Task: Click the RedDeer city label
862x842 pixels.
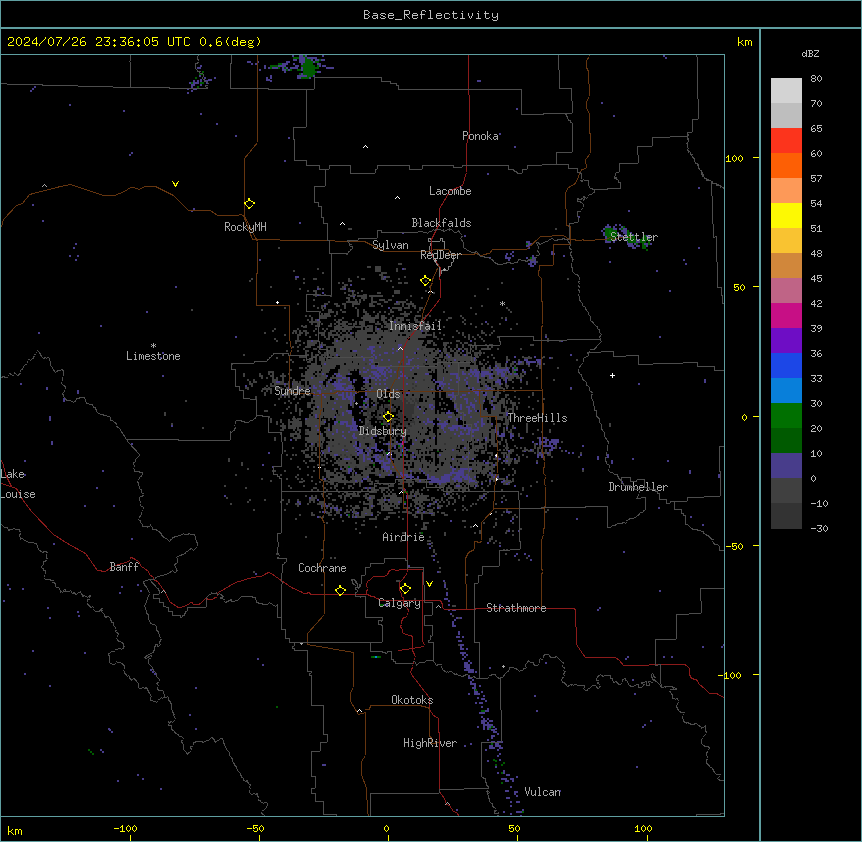Action: 440,255
